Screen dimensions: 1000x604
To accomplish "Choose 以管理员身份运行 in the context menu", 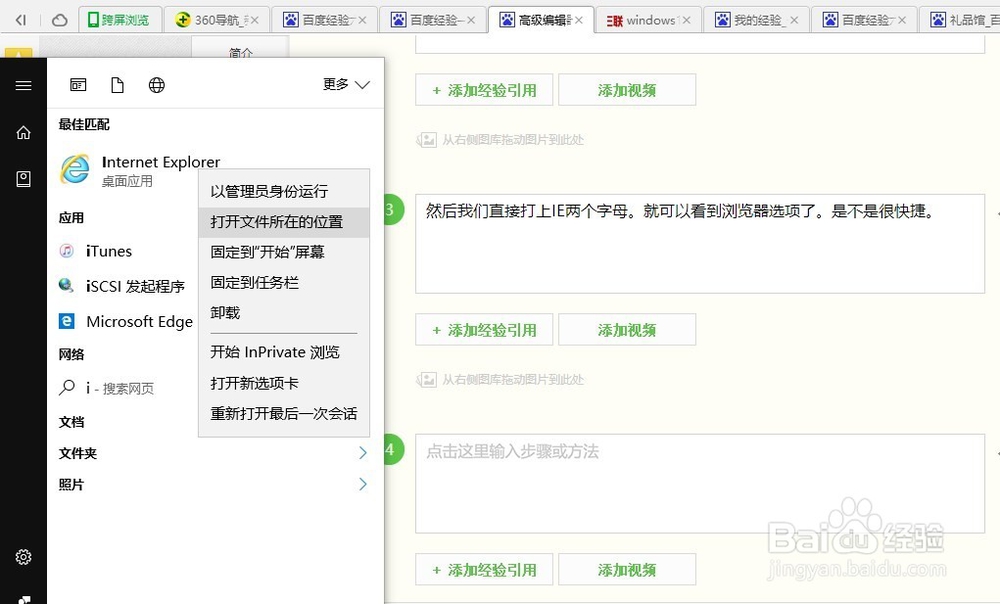I will tap(284, 191).
